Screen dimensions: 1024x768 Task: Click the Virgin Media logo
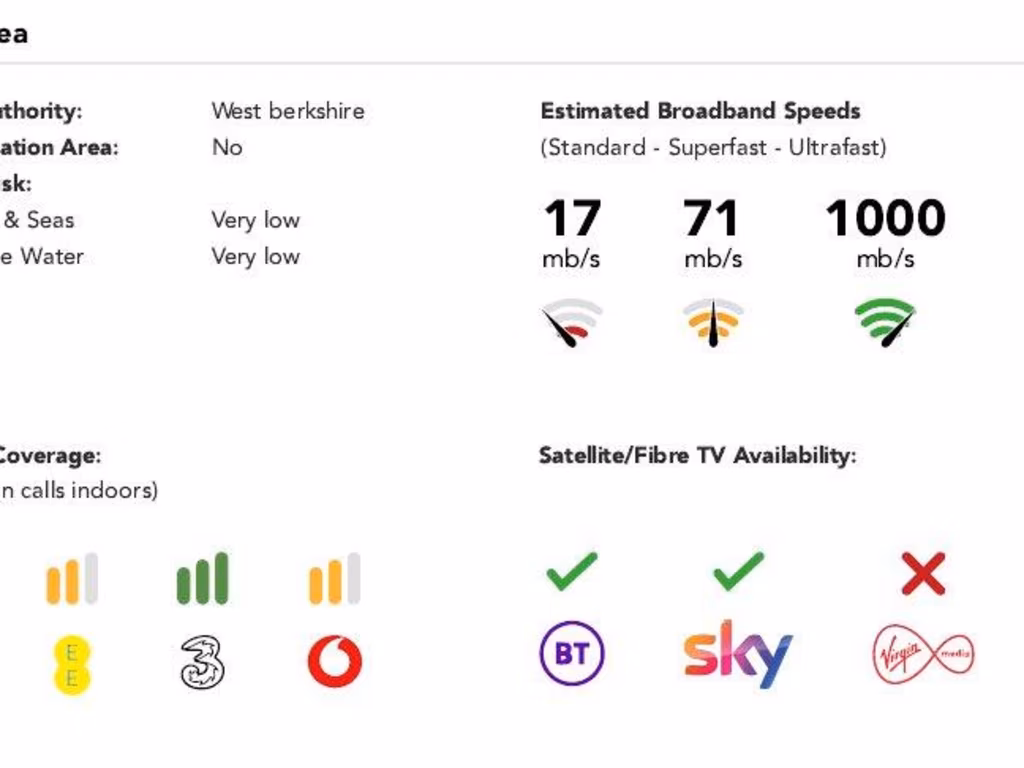(x=922, y=655)
